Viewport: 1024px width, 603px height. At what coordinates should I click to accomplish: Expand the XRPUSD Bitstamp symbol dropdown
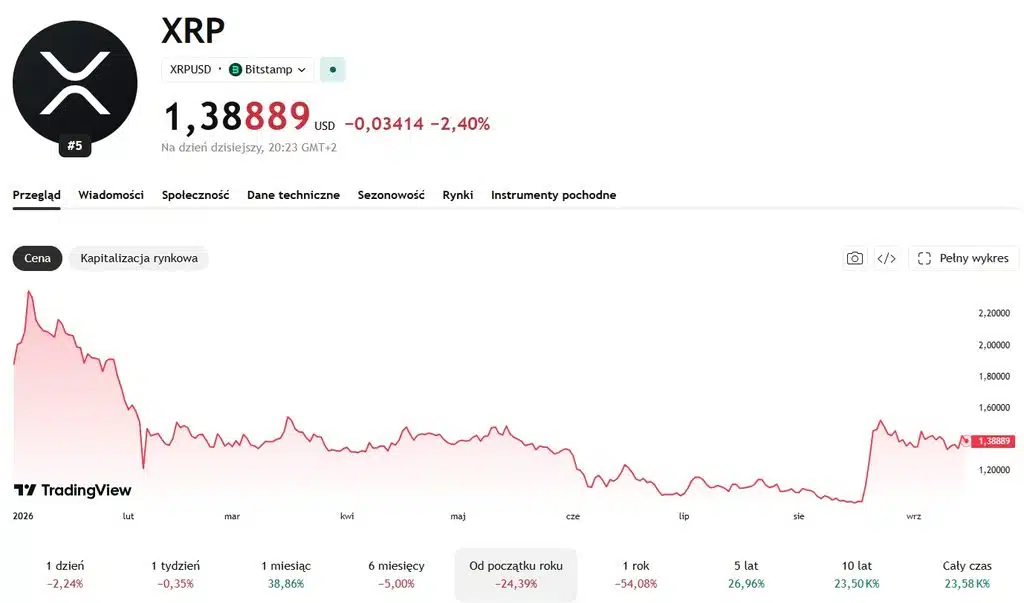tap(238, 69)
